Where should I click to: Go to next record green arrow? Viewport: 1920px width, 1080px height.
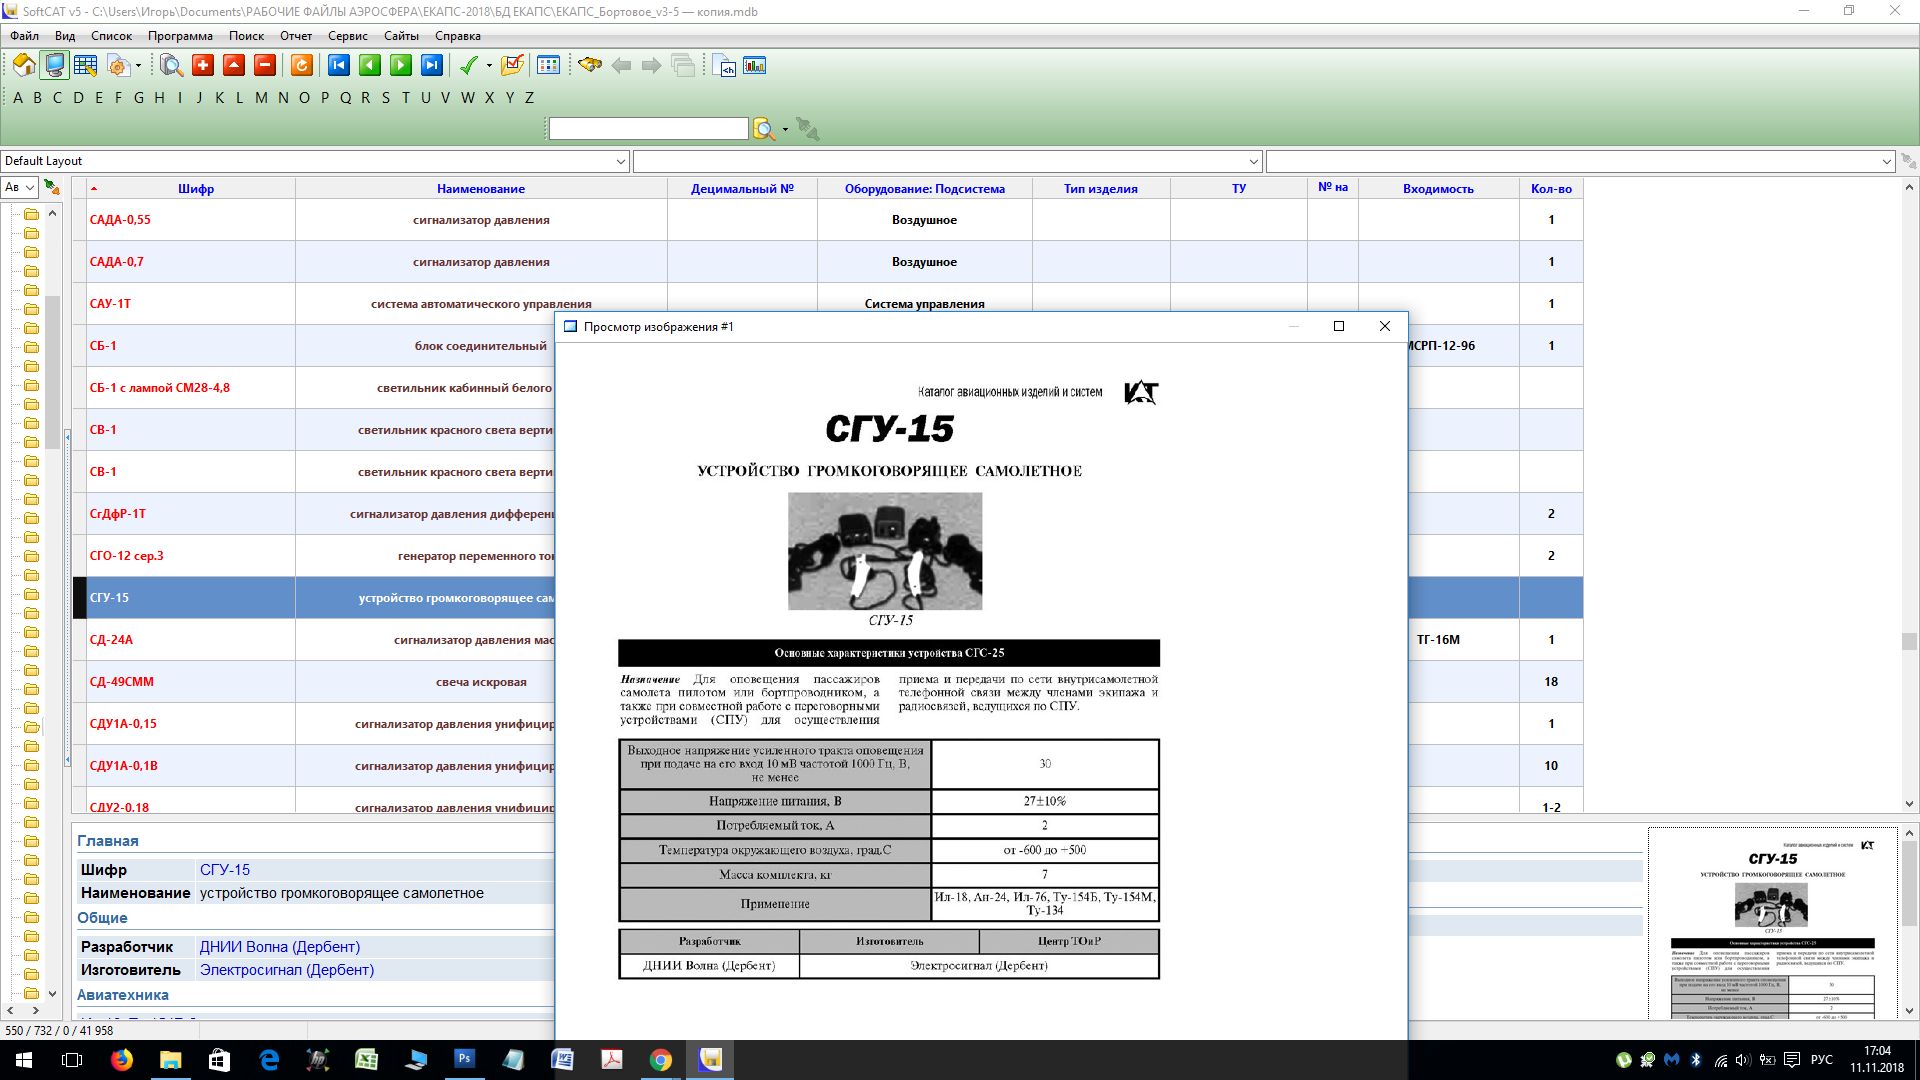401,66
